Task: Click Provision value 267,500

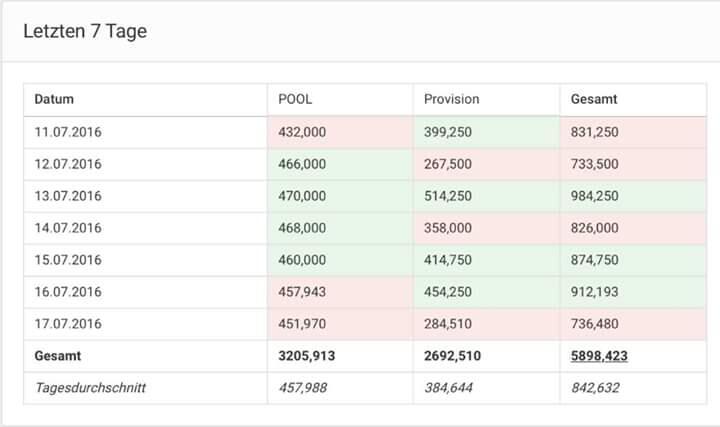Action: [x=448, y=164]
